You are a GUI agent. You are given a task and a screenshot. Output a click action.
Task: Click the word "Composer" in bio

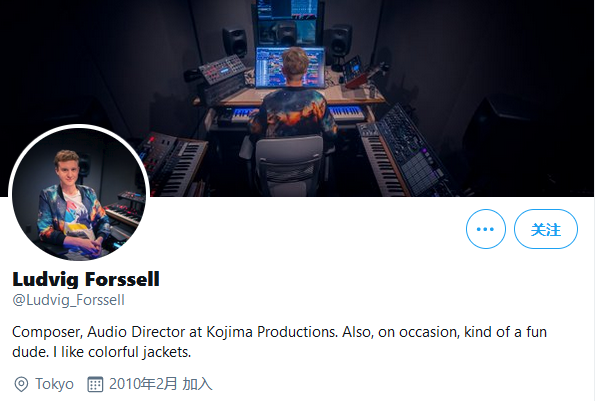48,332
